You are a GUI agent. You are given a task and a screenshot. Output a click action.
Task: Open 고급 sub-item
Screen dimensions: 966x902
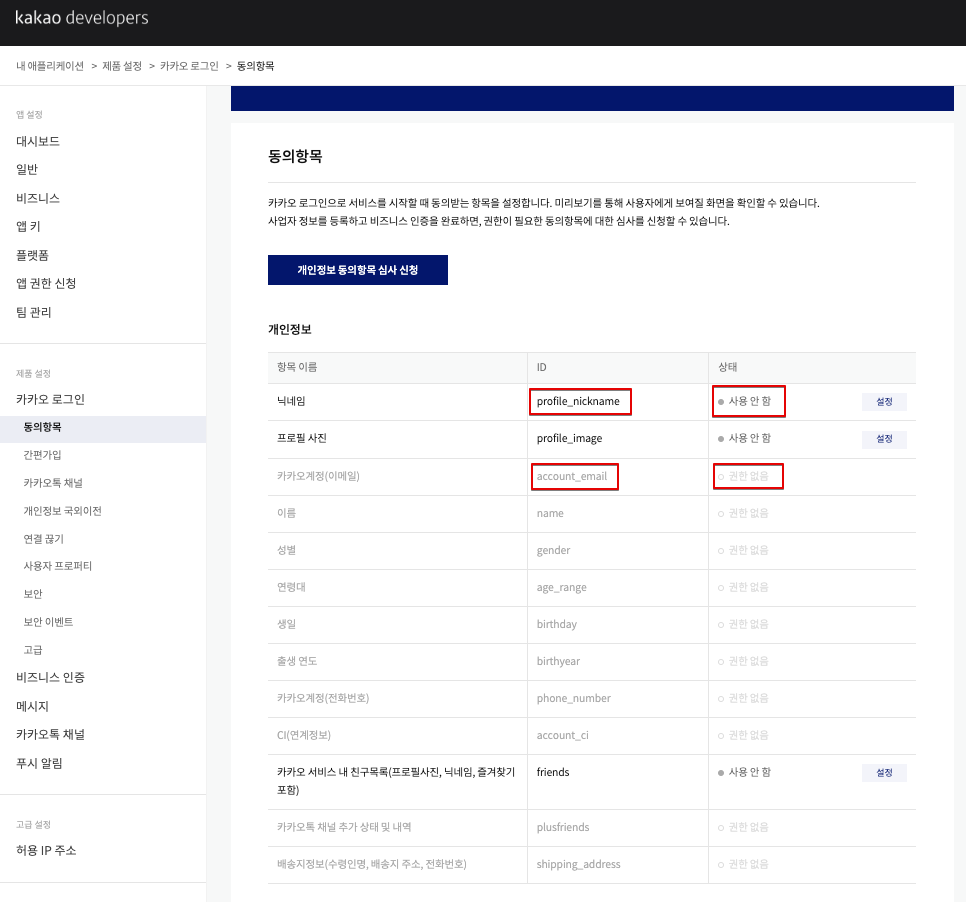(x=33, y=650)
